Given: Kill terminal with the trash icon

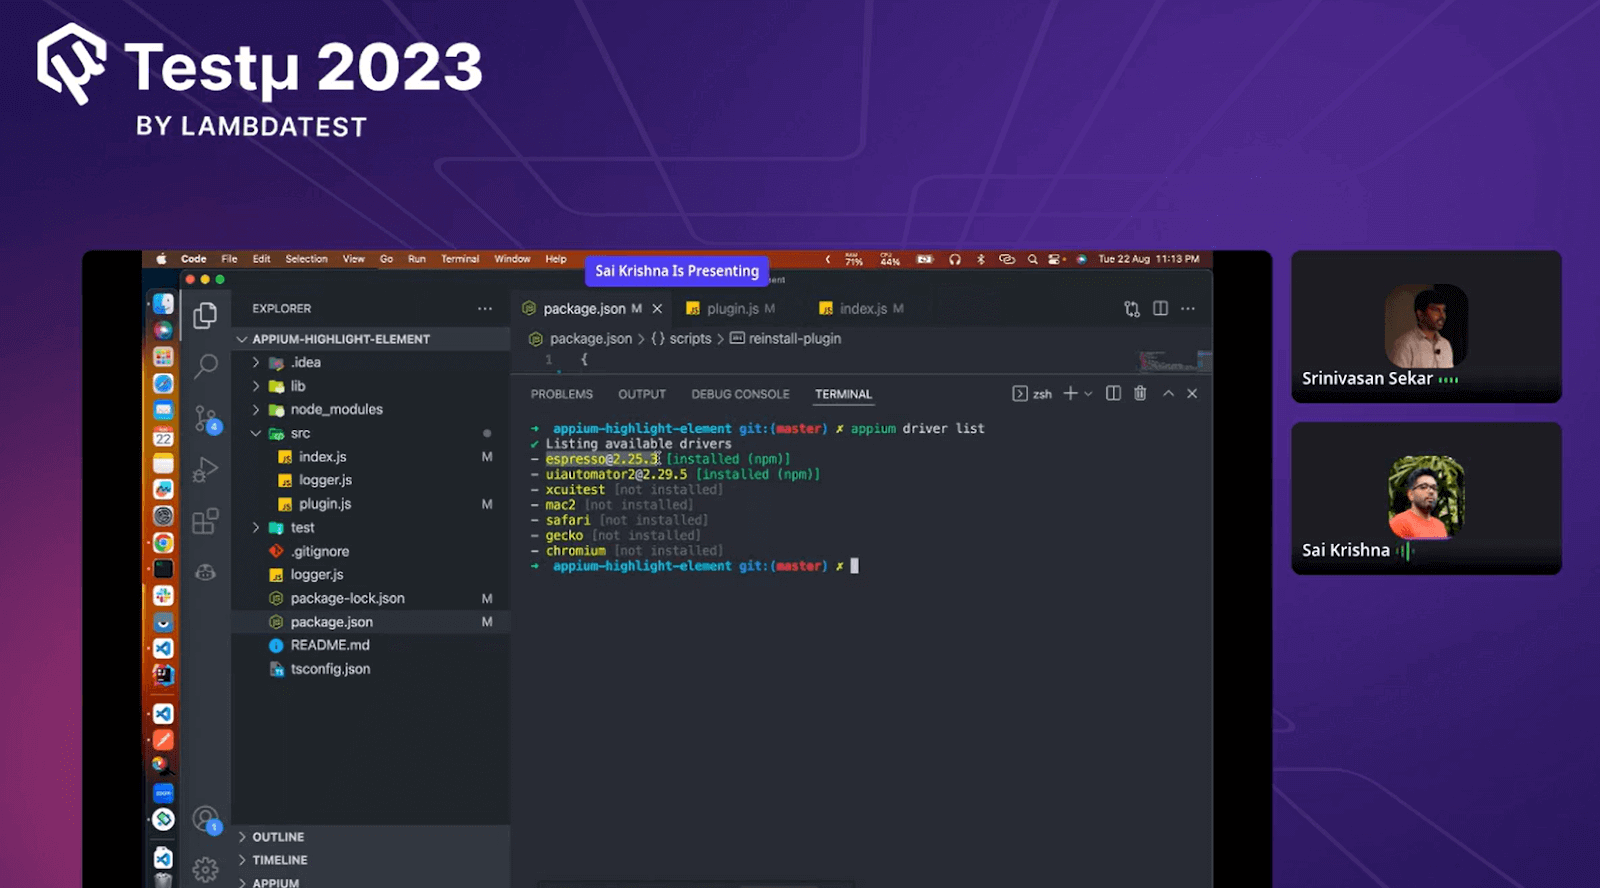Looking at the screenshot, I should coord(1140,394).
